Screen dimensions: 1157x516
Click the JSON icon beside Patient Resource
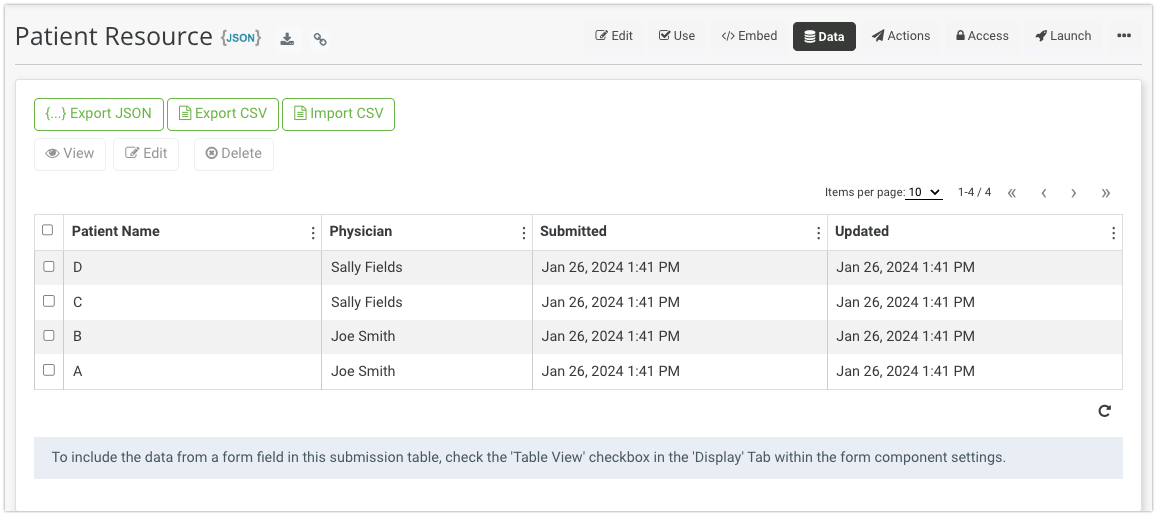tap(241, 38)
